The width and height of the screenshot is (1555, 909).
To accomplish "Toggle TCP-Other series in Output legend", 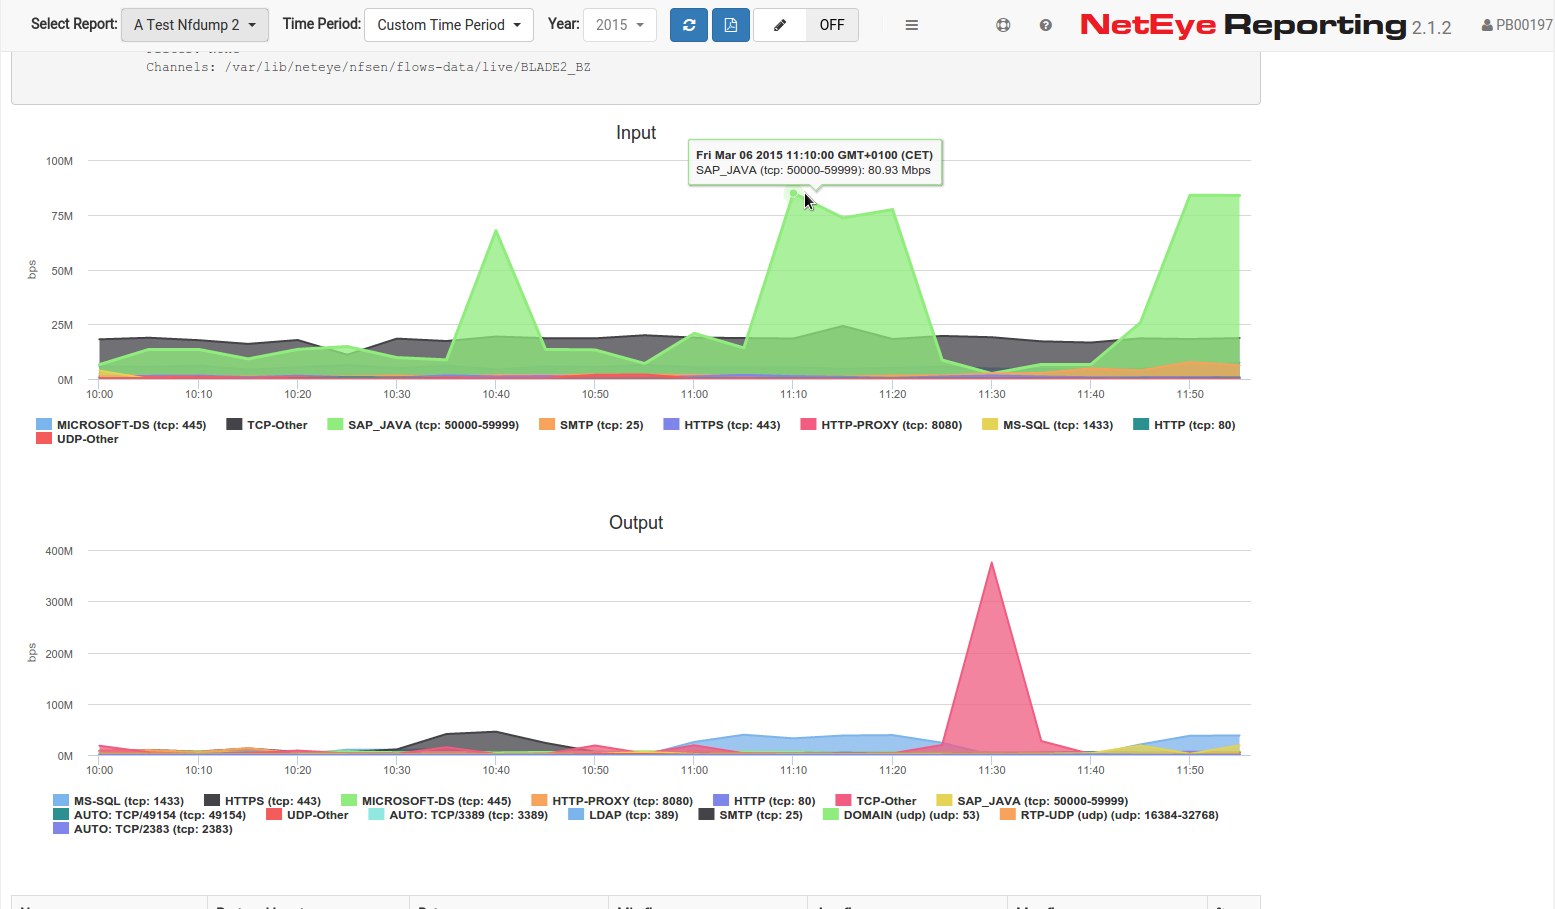I will click(876, 801).
